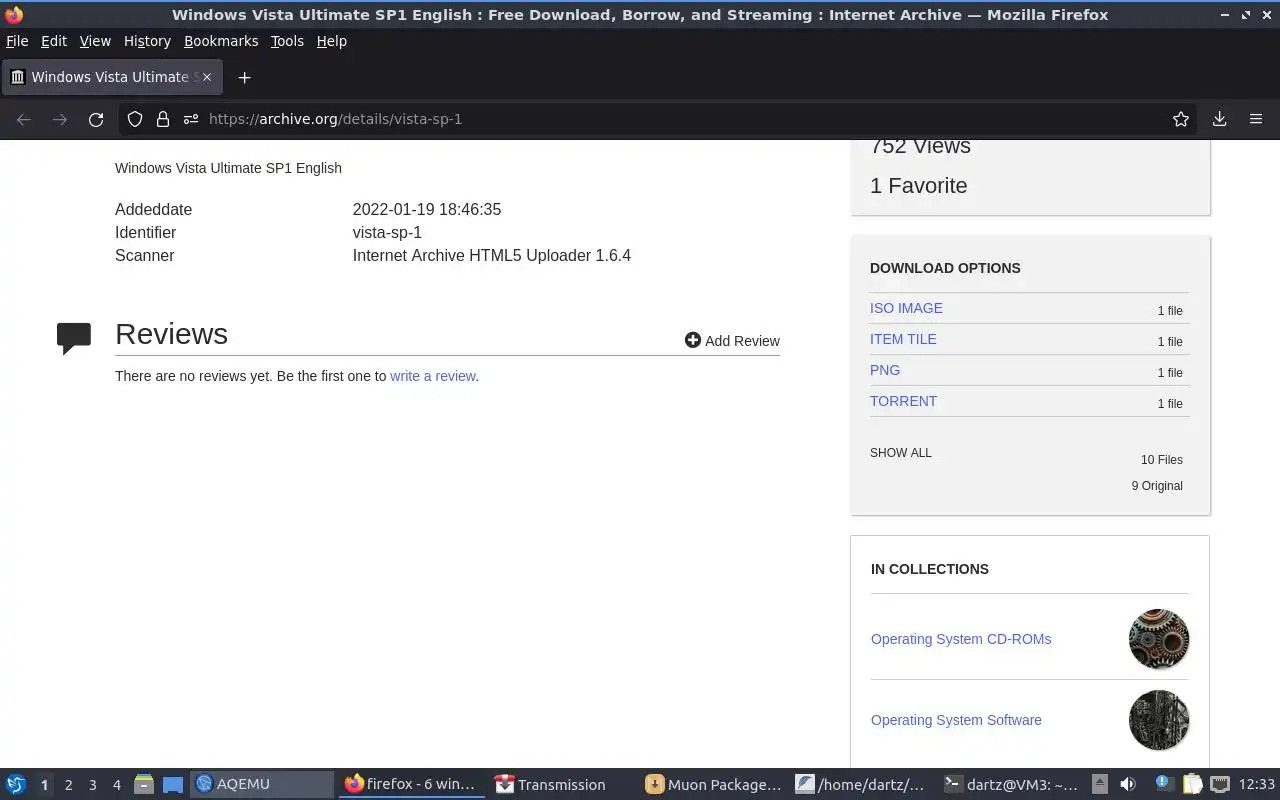Open the site permissions icon in URL bar

tap(191, 119)
